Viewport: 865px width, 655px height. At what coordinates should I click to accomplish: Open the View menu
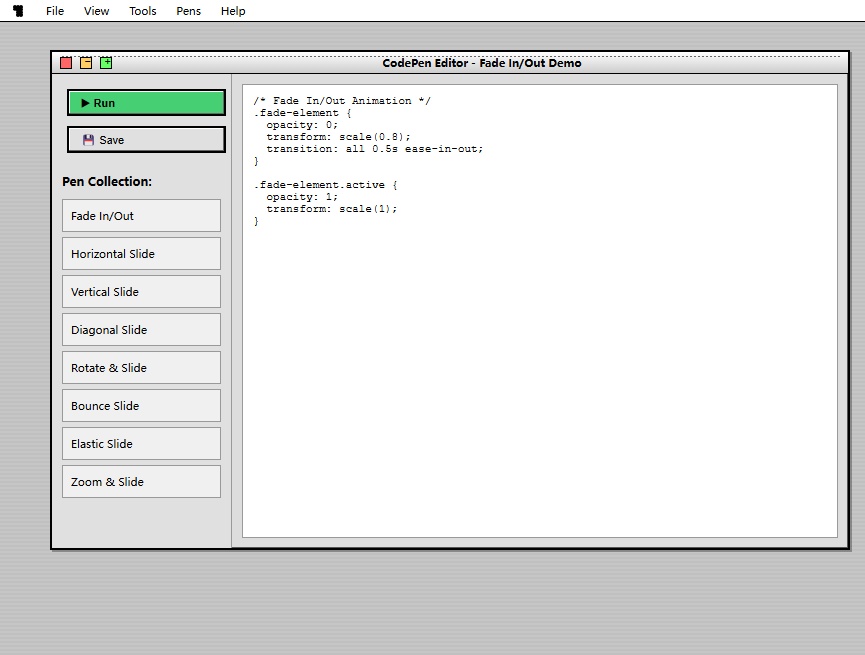coord(97,11)
